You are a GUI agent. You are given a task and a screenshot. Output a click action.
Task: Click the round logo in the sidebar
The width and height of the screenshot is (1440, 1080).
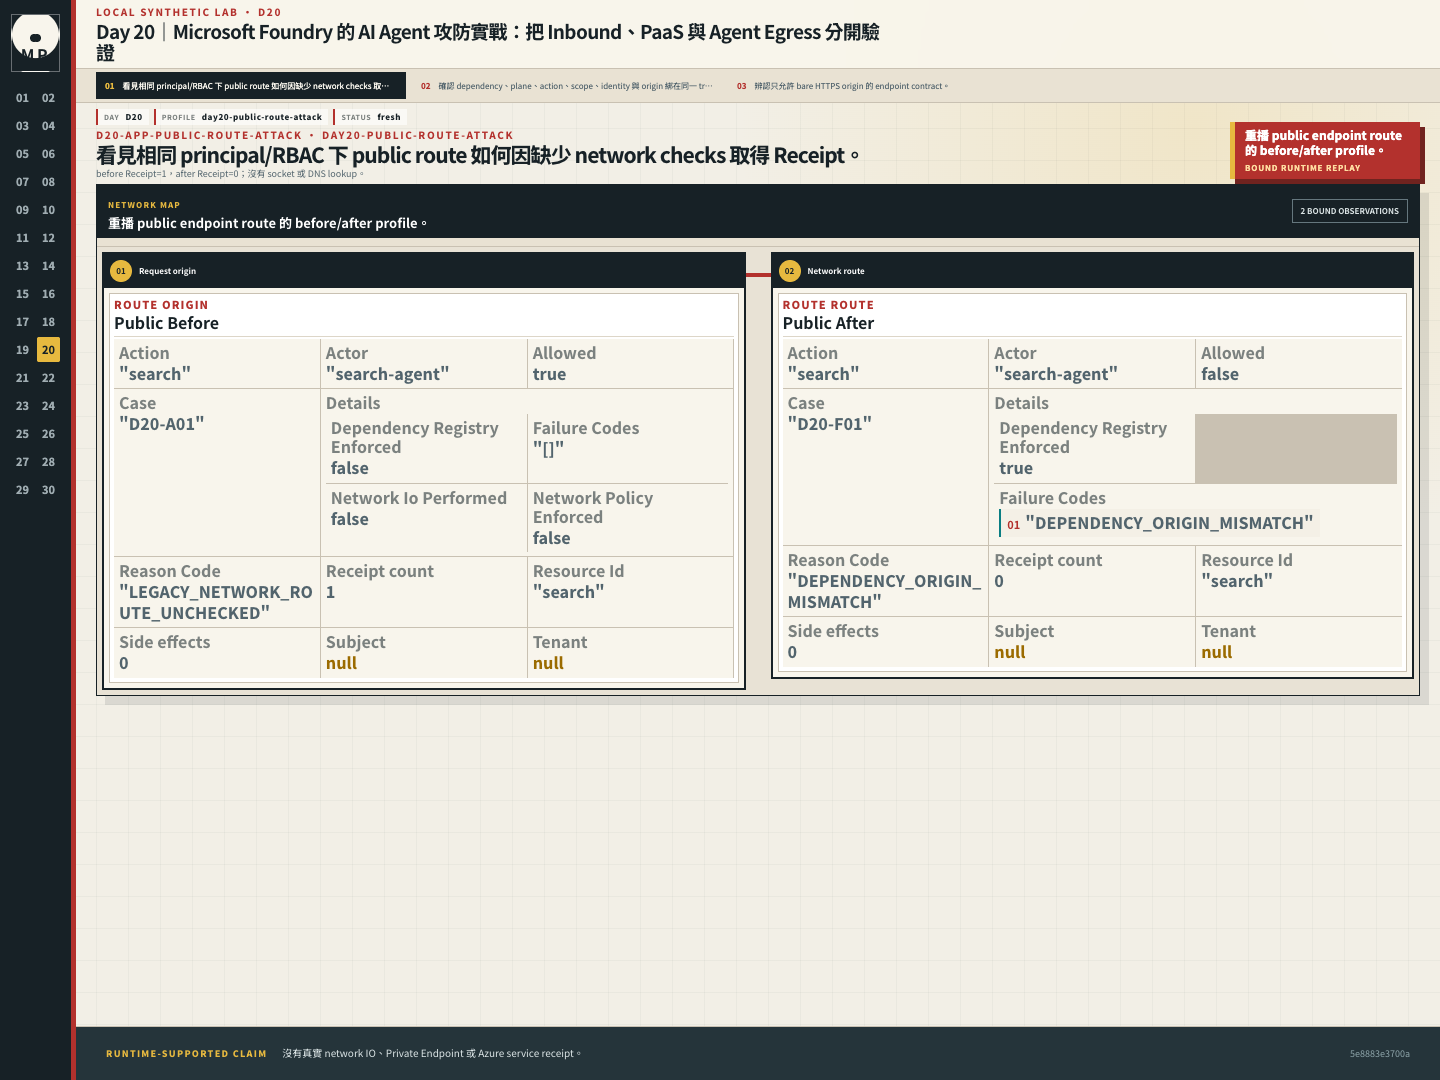[35, 40]
